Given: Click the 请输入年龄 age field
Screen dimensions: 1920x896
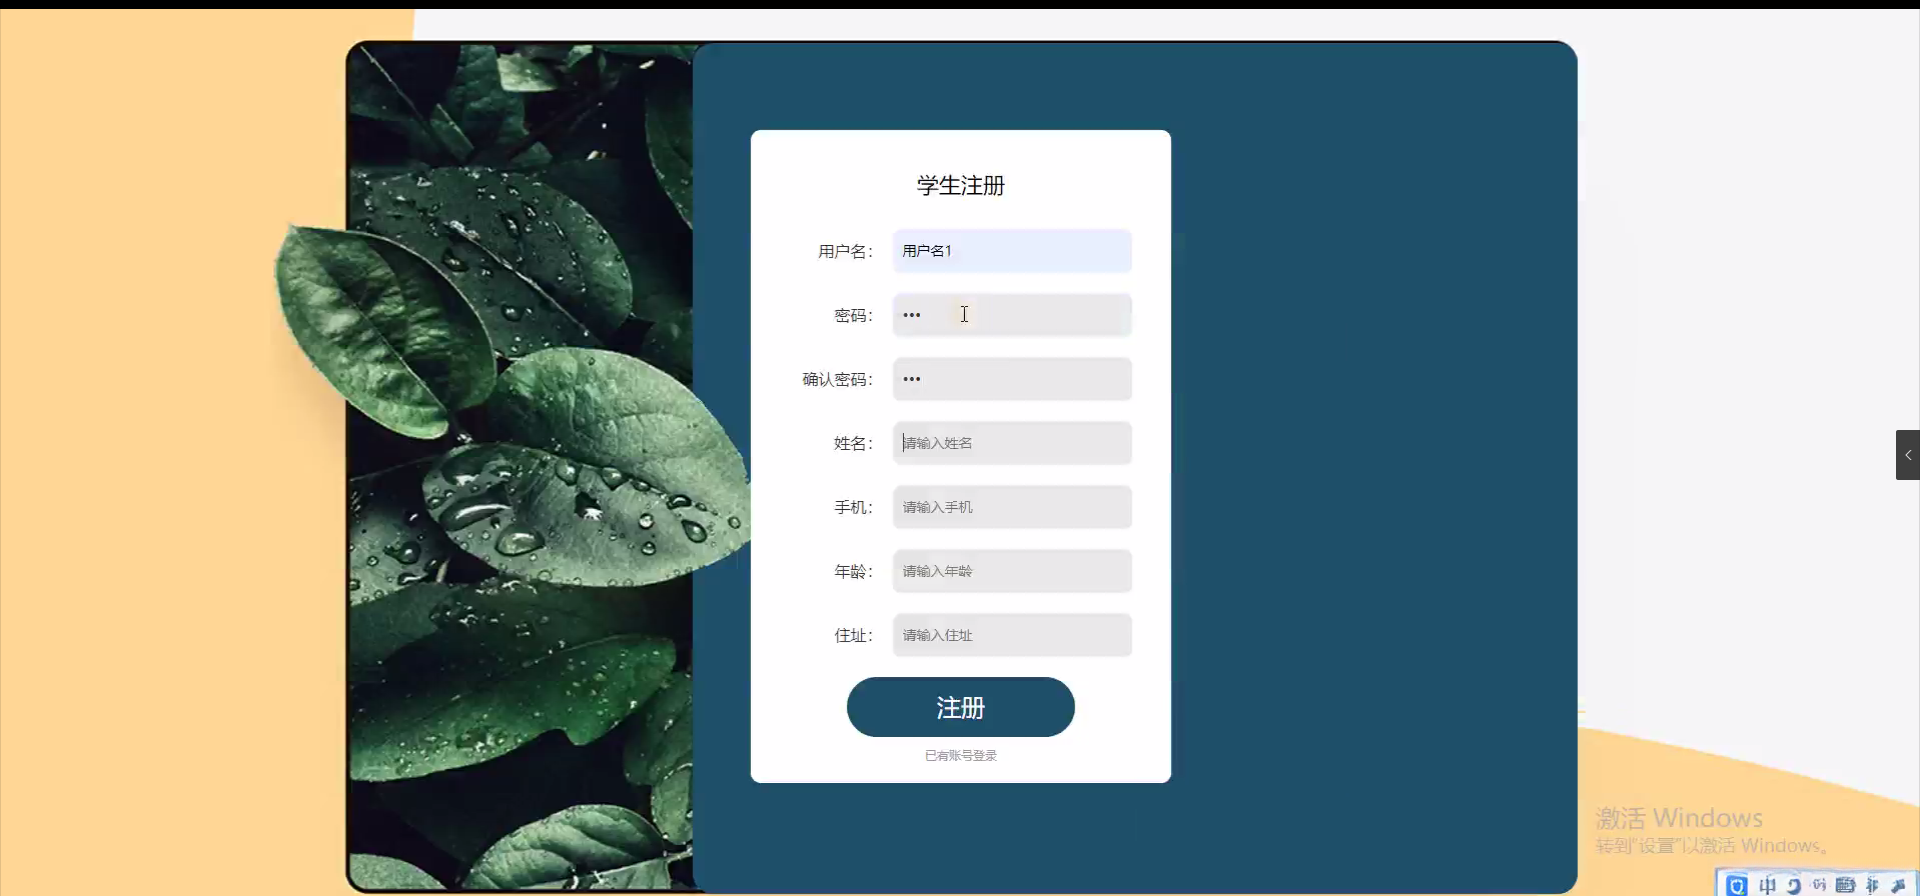Looking at the screenshot, I should (1012, 571).
